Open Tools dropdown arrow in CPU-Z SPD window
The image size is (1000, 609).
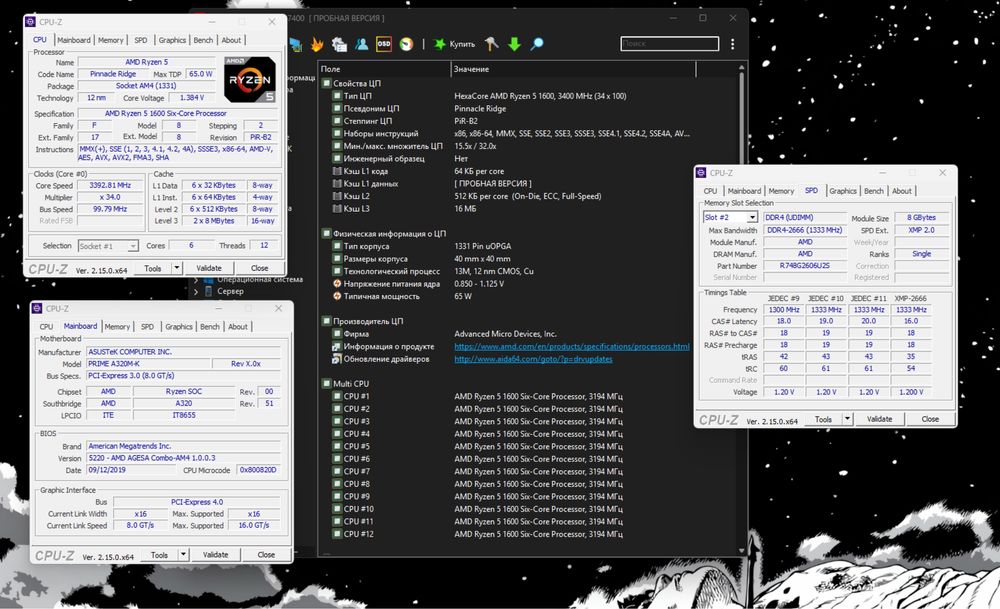coord(847,419)
